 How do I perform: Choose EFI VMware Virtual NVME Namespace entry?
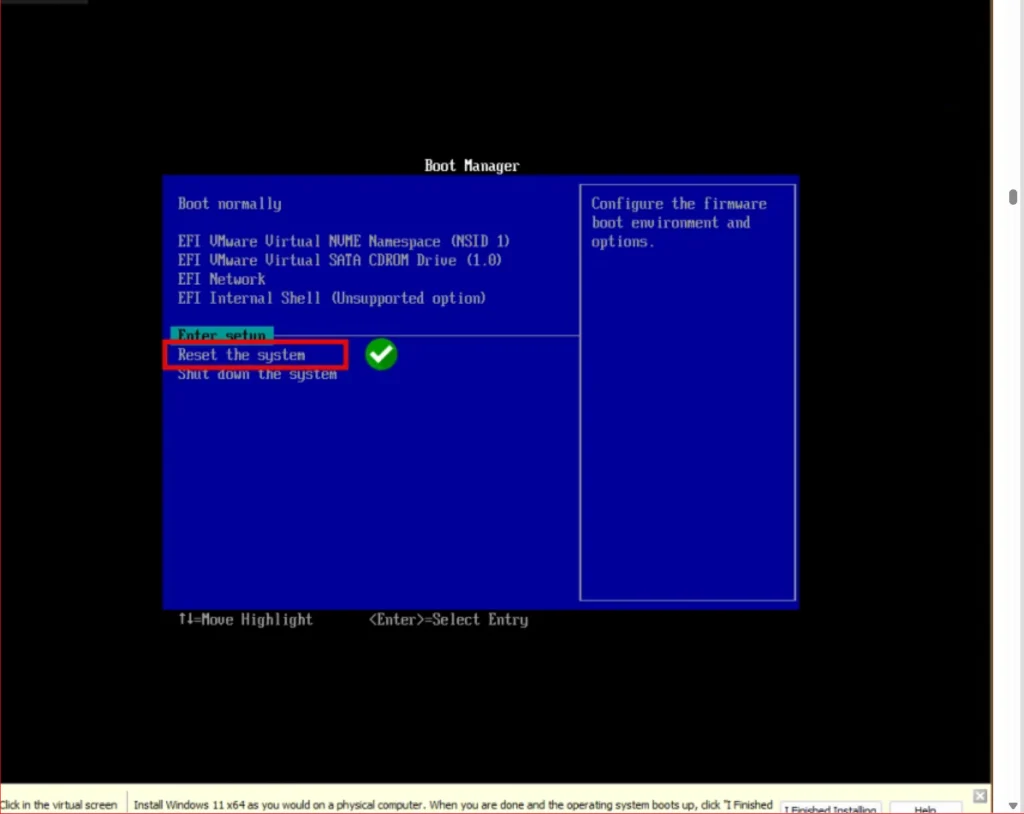[344, 241]
